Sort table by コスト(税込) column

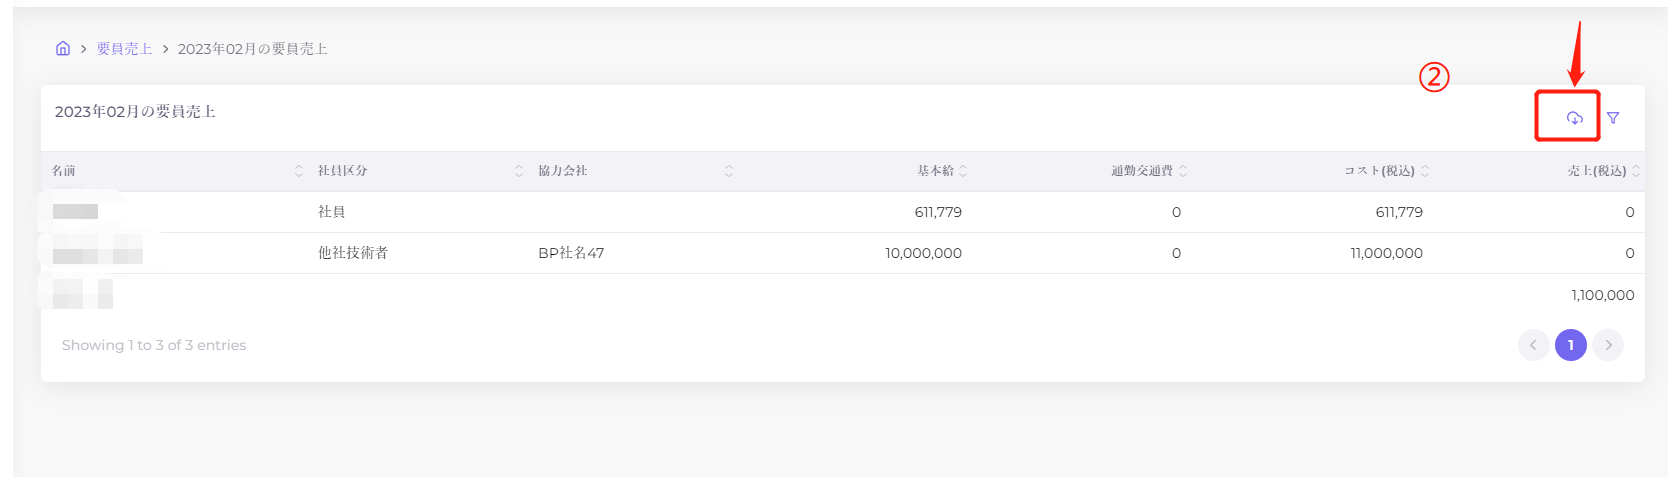tap(1425, 171)
